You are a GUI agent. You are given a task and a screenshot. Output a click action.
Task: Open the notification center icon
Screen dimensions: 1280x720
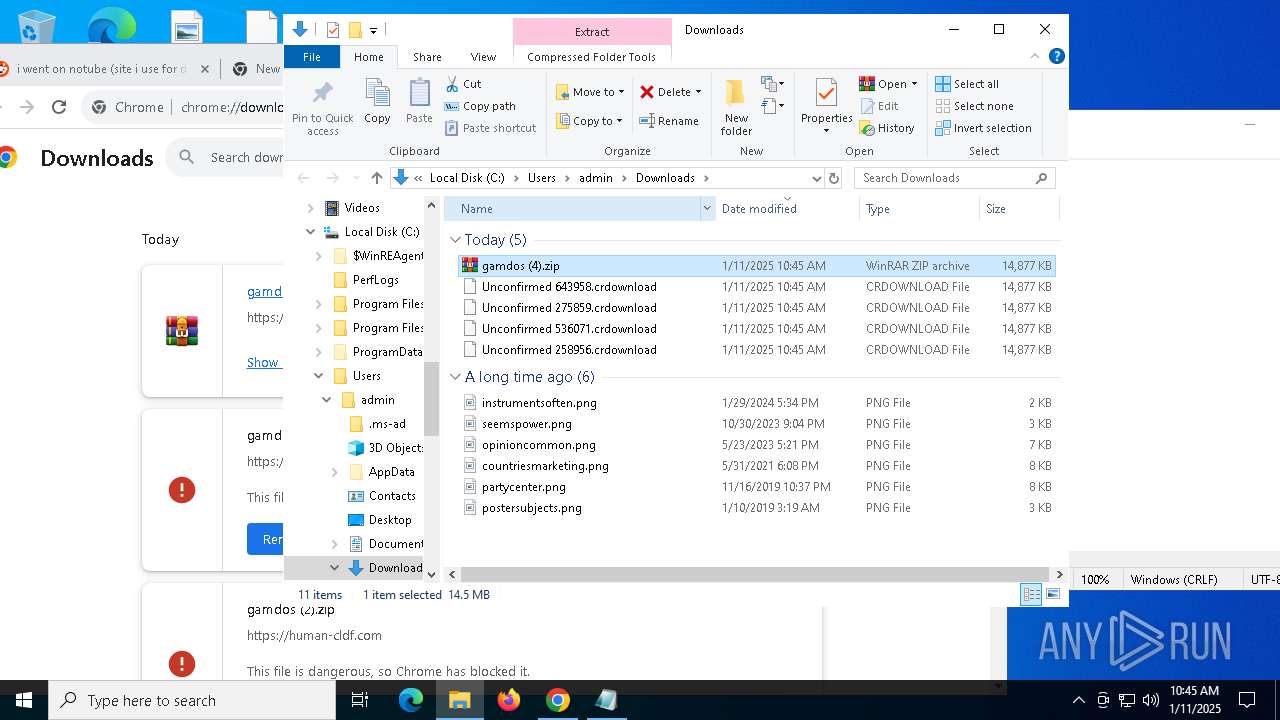point(1247,700)
